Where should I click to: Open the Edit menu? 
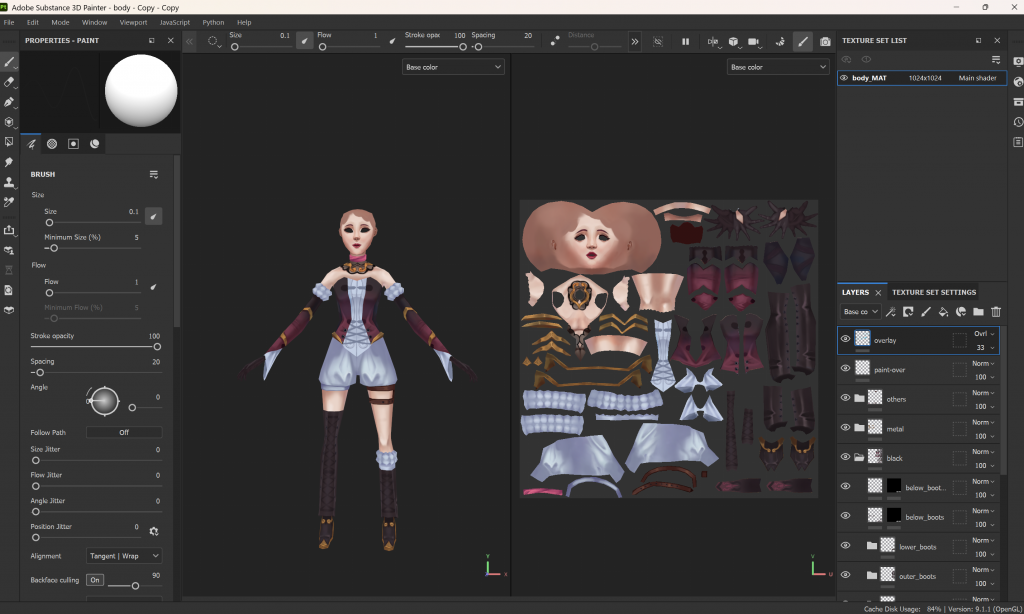coord(33,22)
